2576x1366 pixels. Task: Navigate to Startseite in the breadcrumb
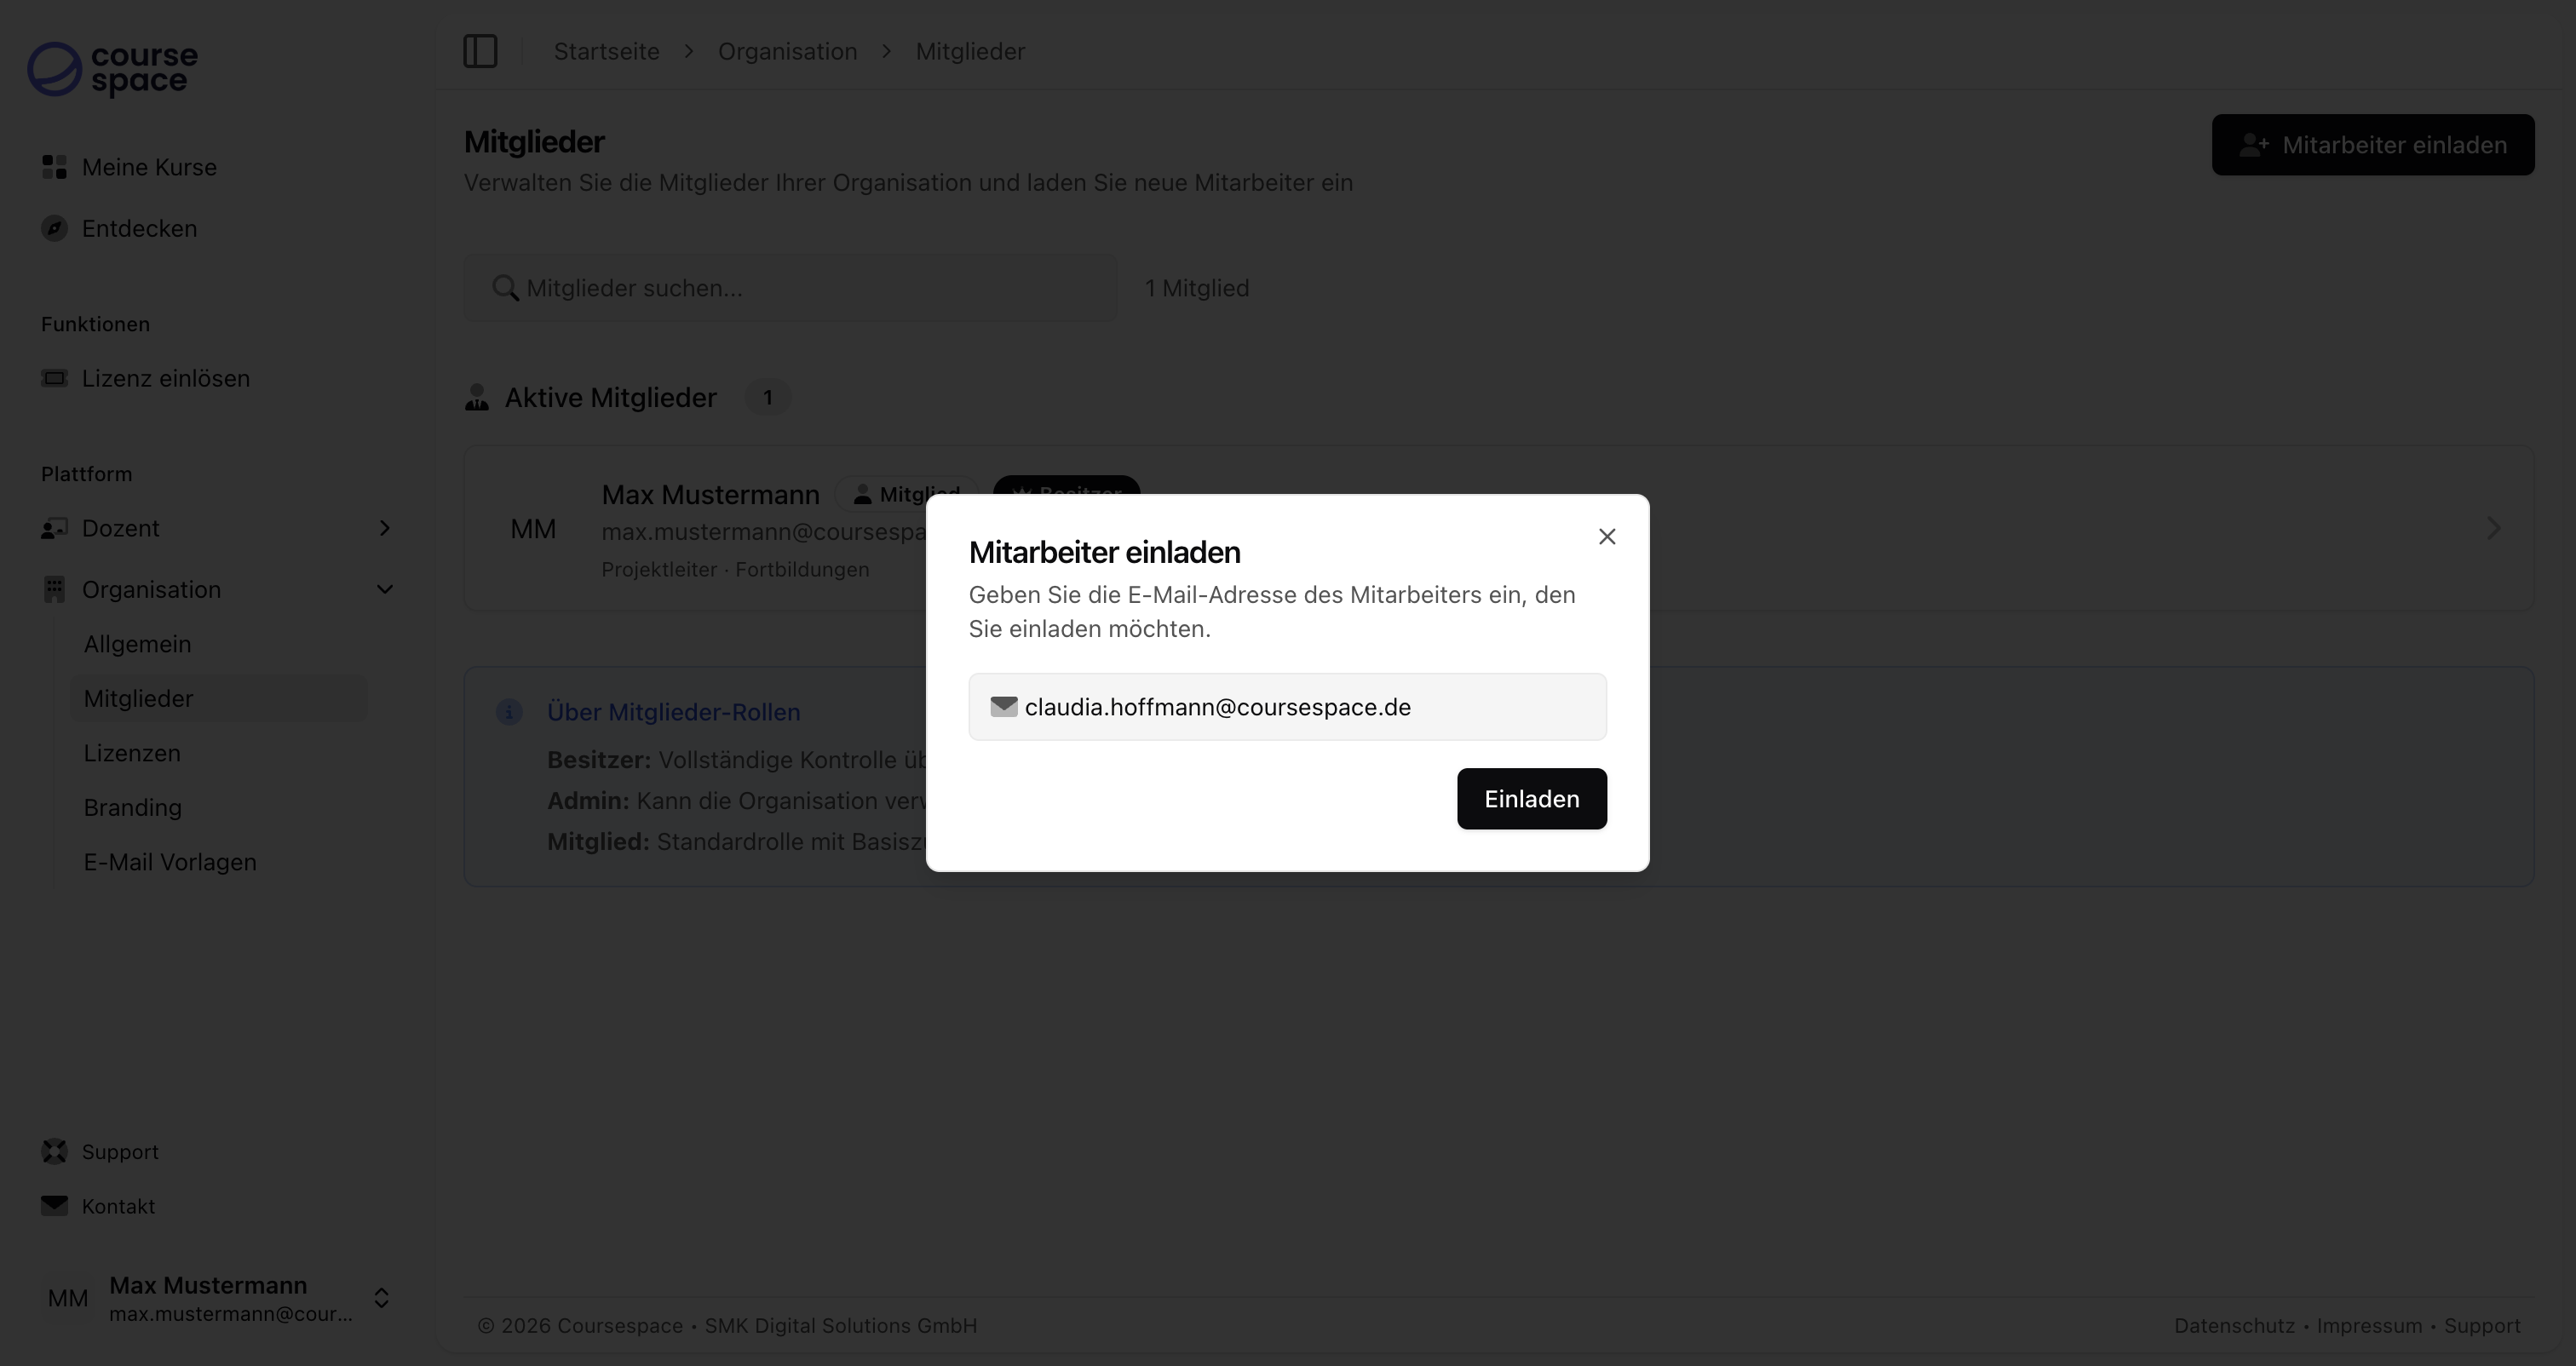(x=606, y=51)
